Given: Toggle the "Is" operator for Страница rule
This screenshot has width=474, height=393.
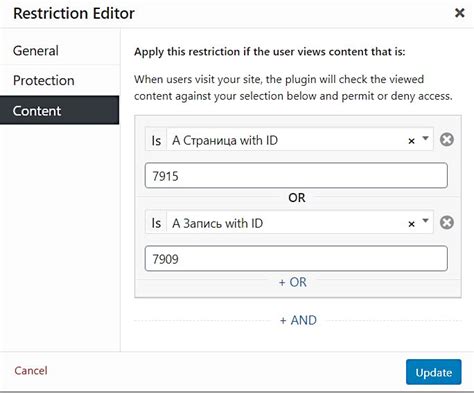Looking at the screenshot, I should point(156,140).
